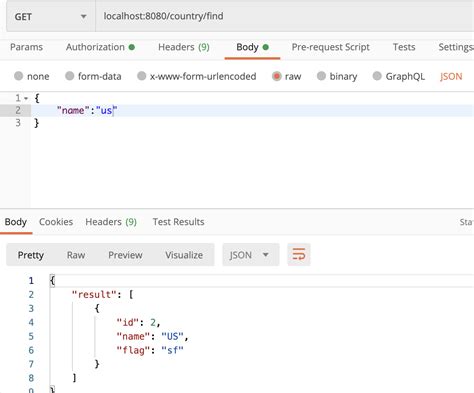Open the request Headers (9) tab
The width and height of the screenshot is (474, 393).
click(x=184, y=47)
